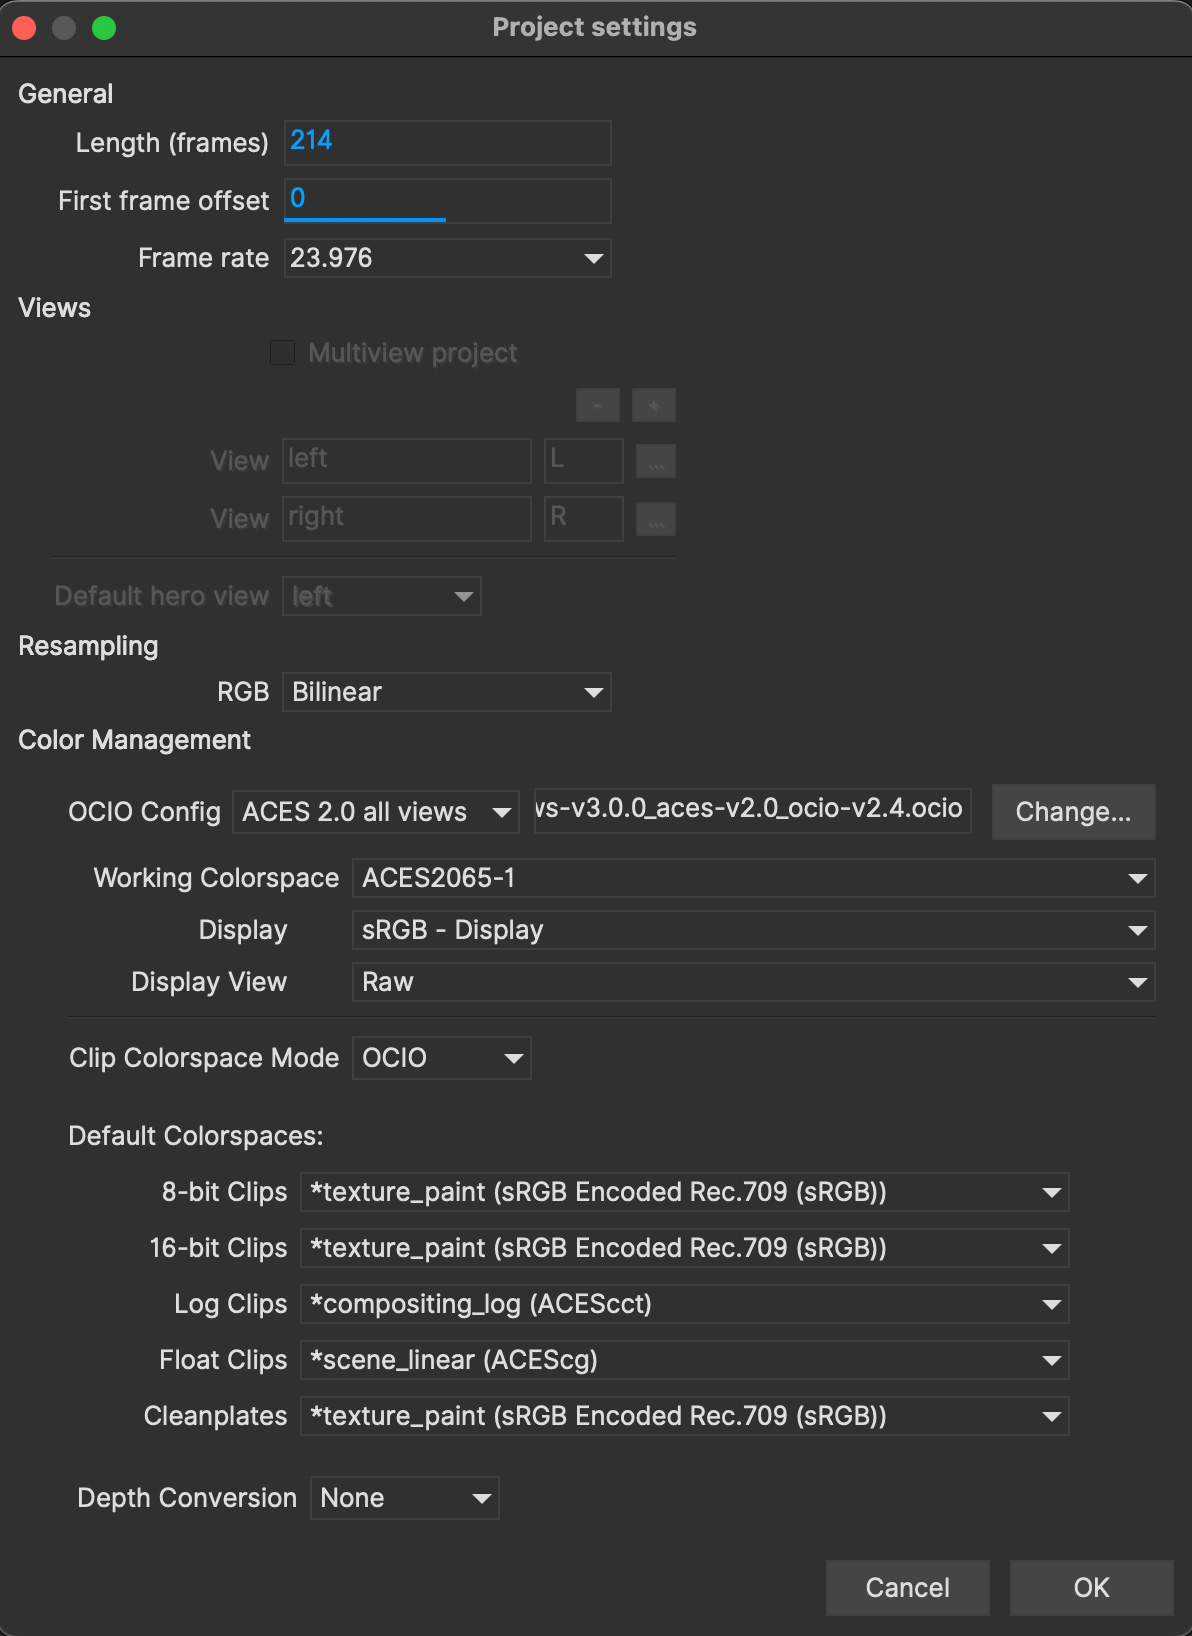This screenshot has height=1636, width=1192.
Task: Click the OK button
Action: (x=1092, y=1588)
